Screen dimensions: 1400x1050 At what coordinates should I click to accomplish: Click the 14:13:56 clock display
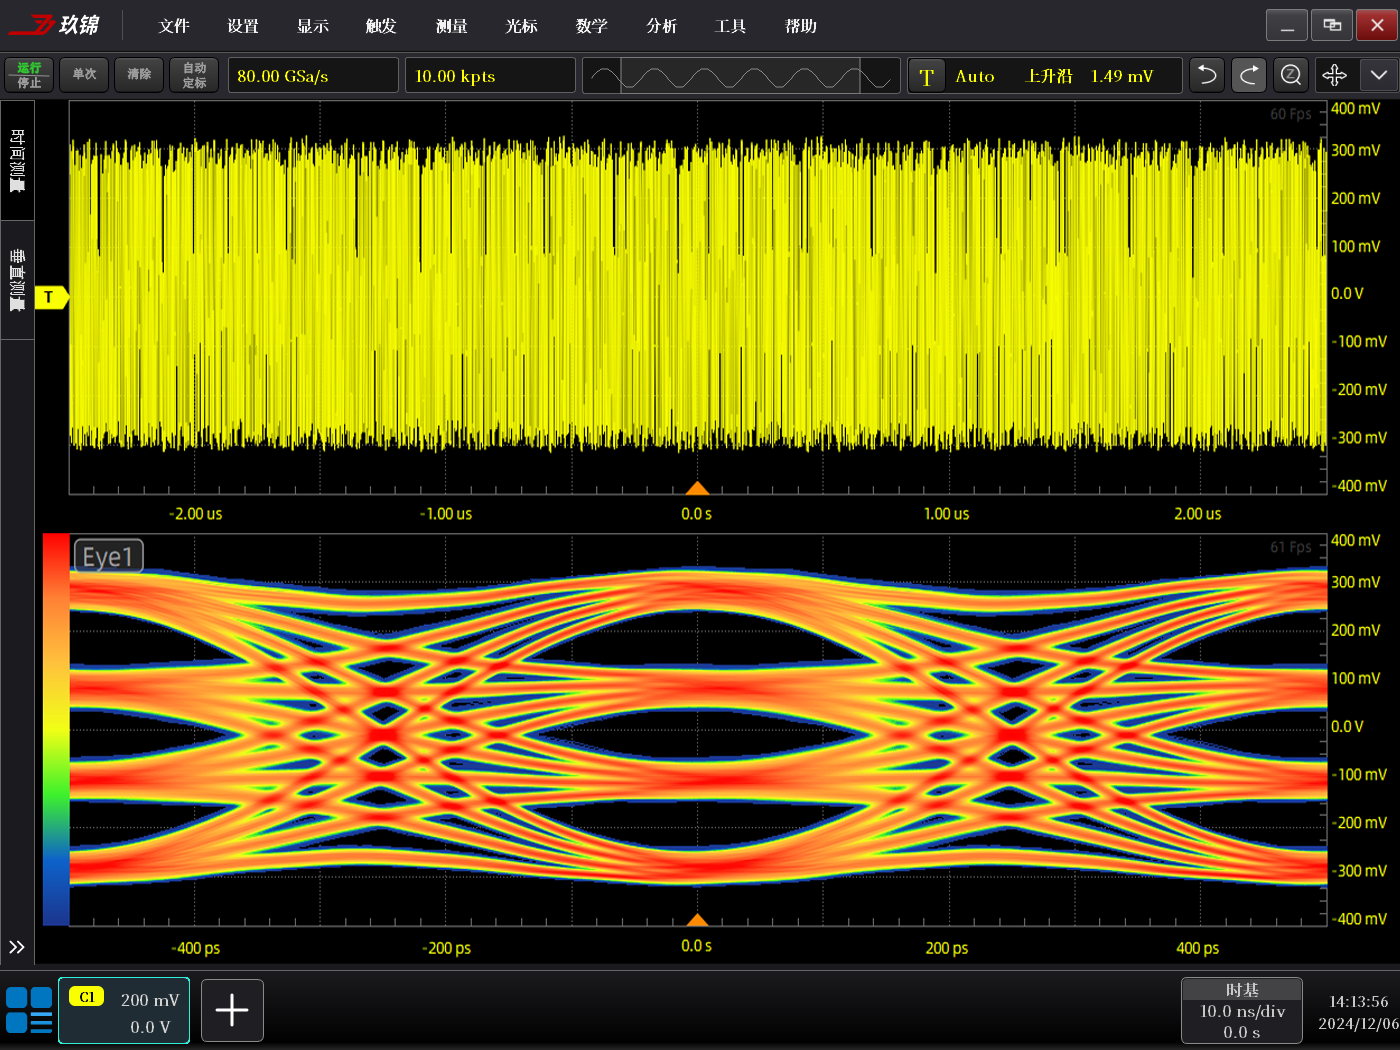point(1358,1001)
